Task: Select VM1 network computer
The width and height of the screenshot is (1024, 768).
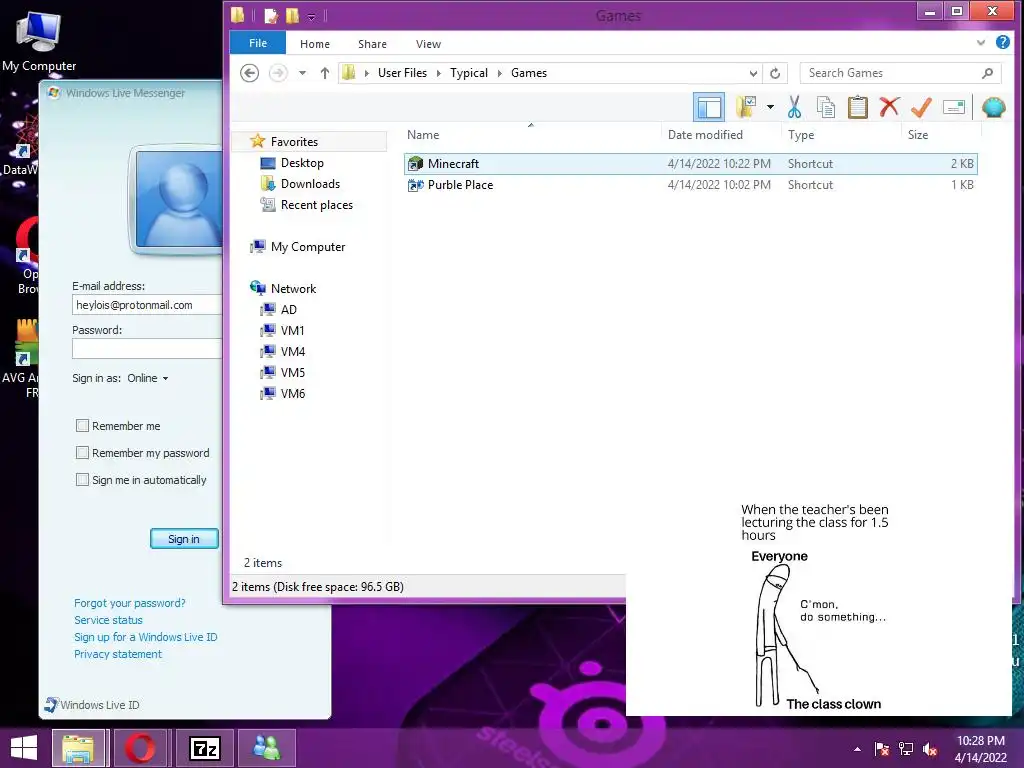Action: (x=292, y=330)
